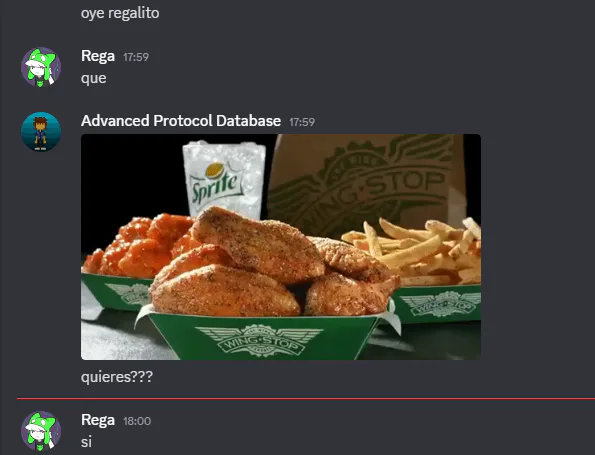Open Rega's avatar beside the "que" message
595x455 pixels.
(x=41, y=67)
